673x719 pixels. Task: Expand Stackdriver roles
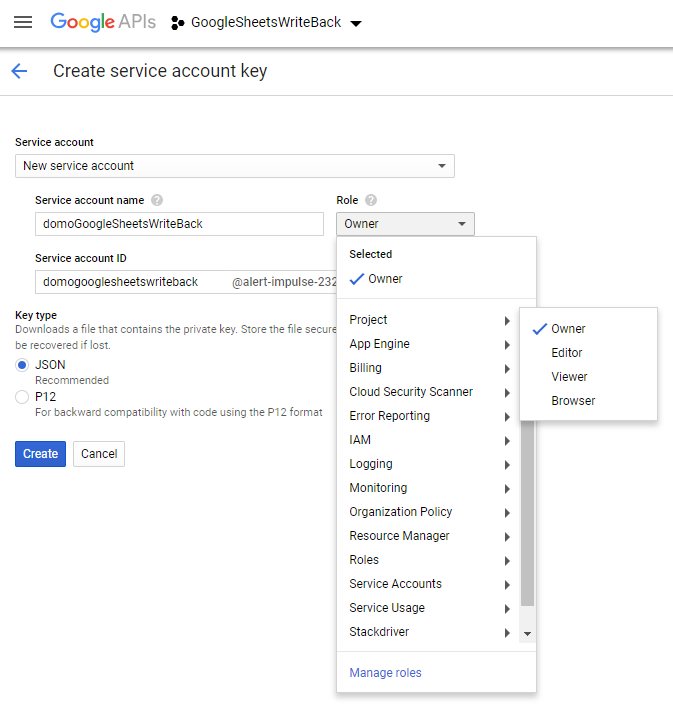pyautogui.click(x=430, y=632)
